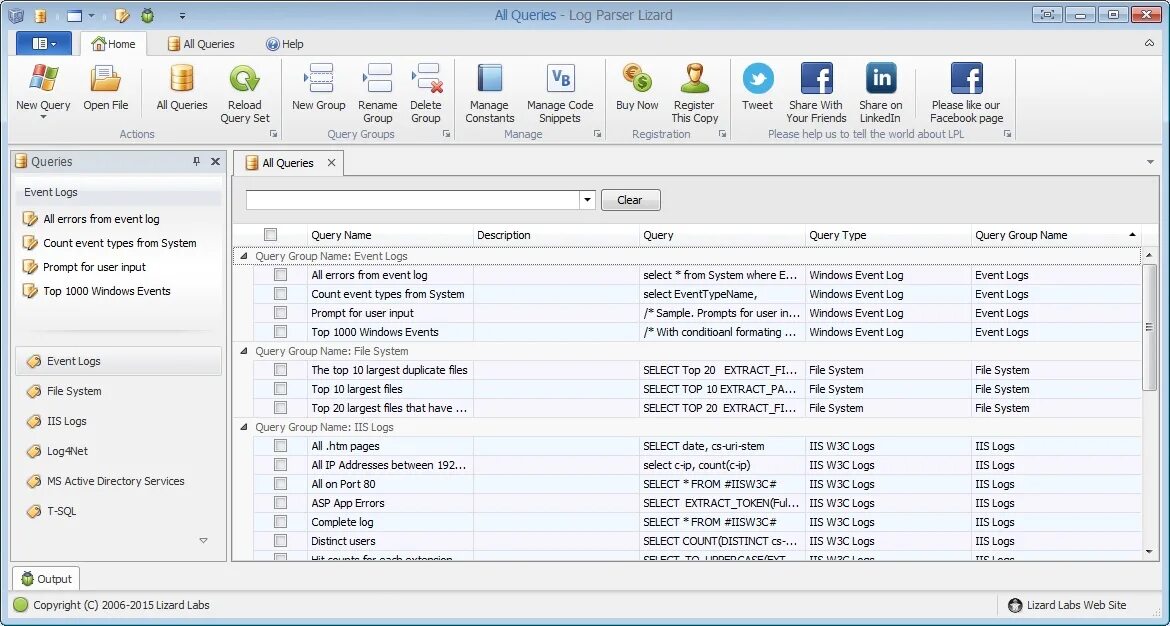Viewport: 1170px width, 626px height.
Task: Select Event Logs group in sidebar
Action: (x=119, y=361)
